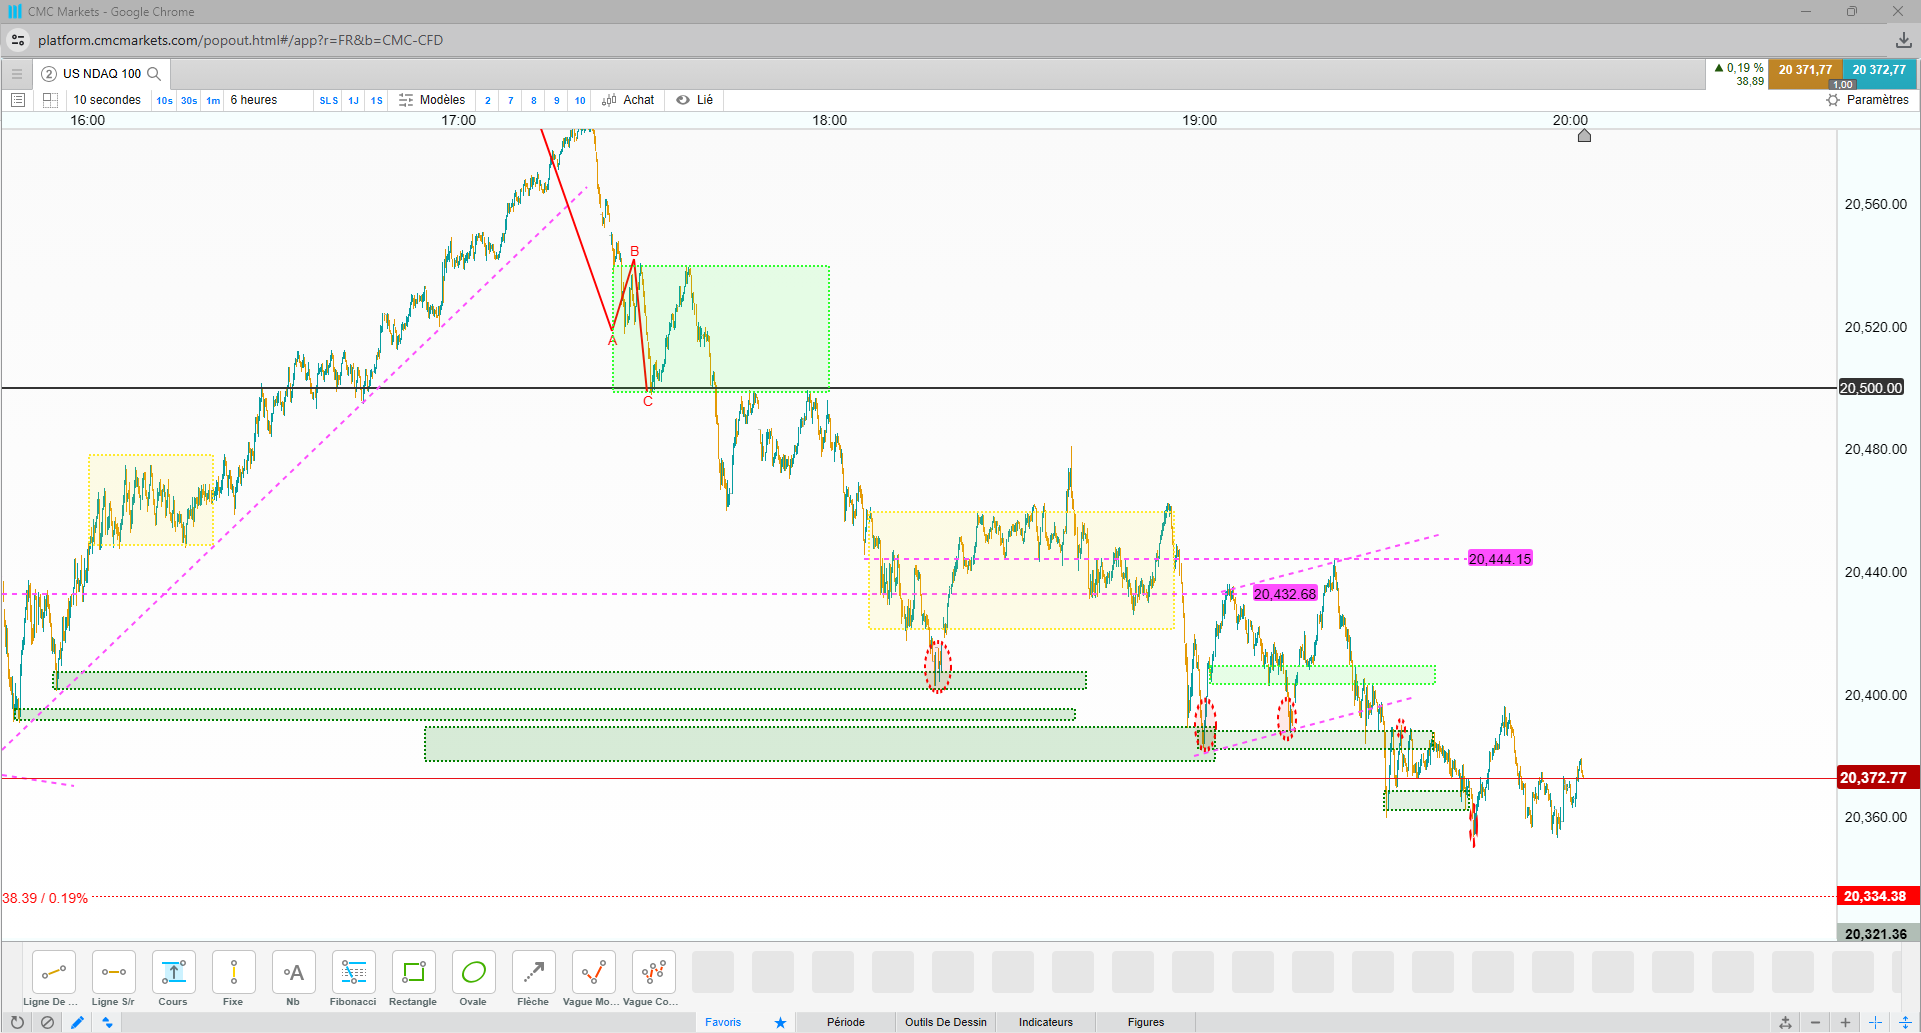
Task: Pick the Ovale shape tool
Action: pos(473,979)
